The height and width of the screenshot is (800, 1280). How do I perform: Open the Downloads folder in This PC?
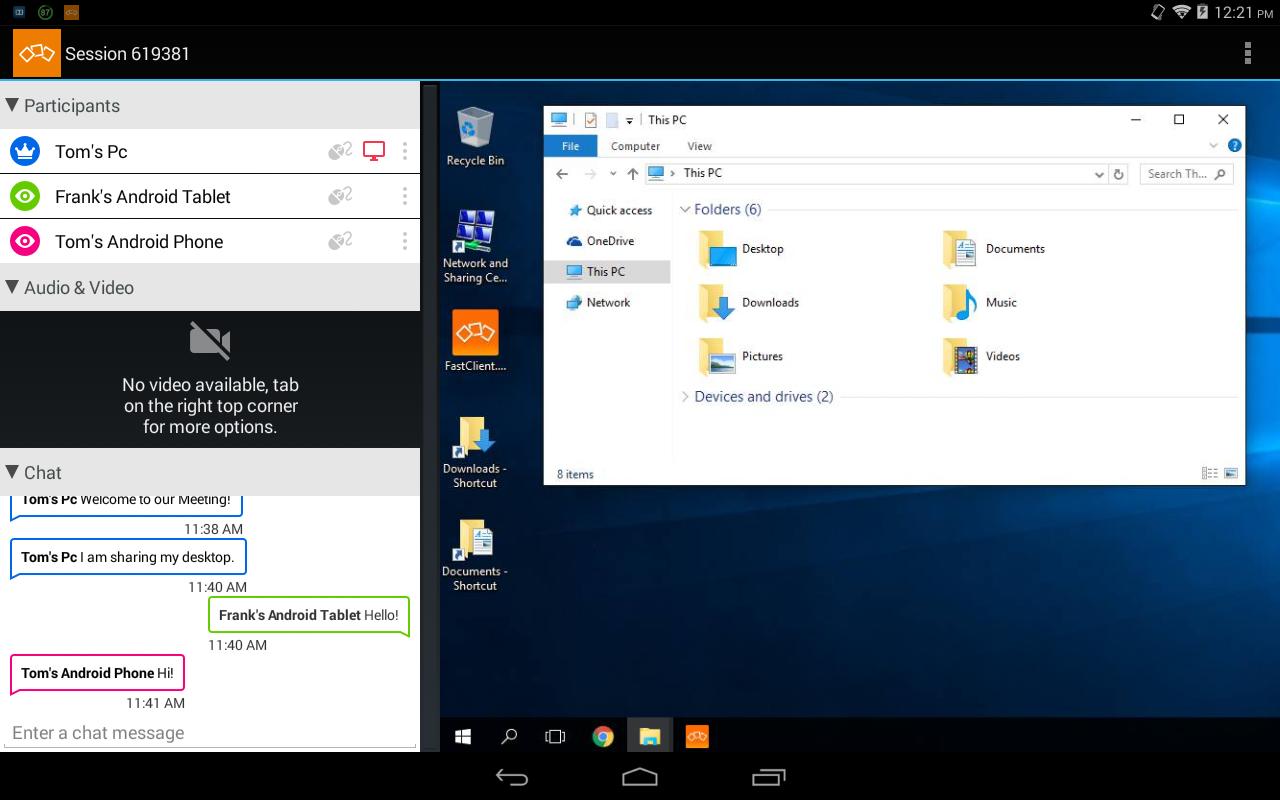(x=768, y=303)
